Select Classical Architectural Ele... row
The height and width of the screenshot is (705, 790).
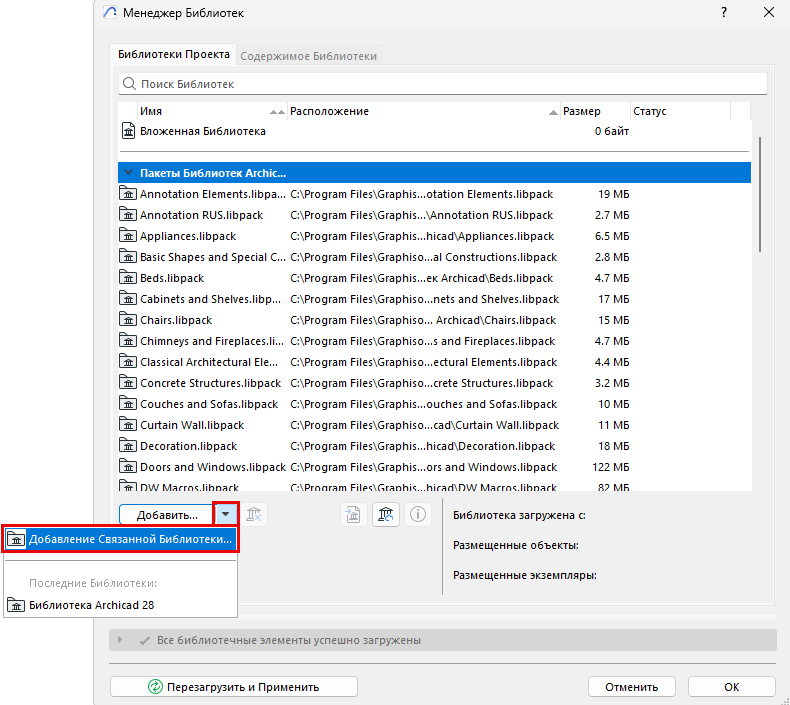point(434,362)
